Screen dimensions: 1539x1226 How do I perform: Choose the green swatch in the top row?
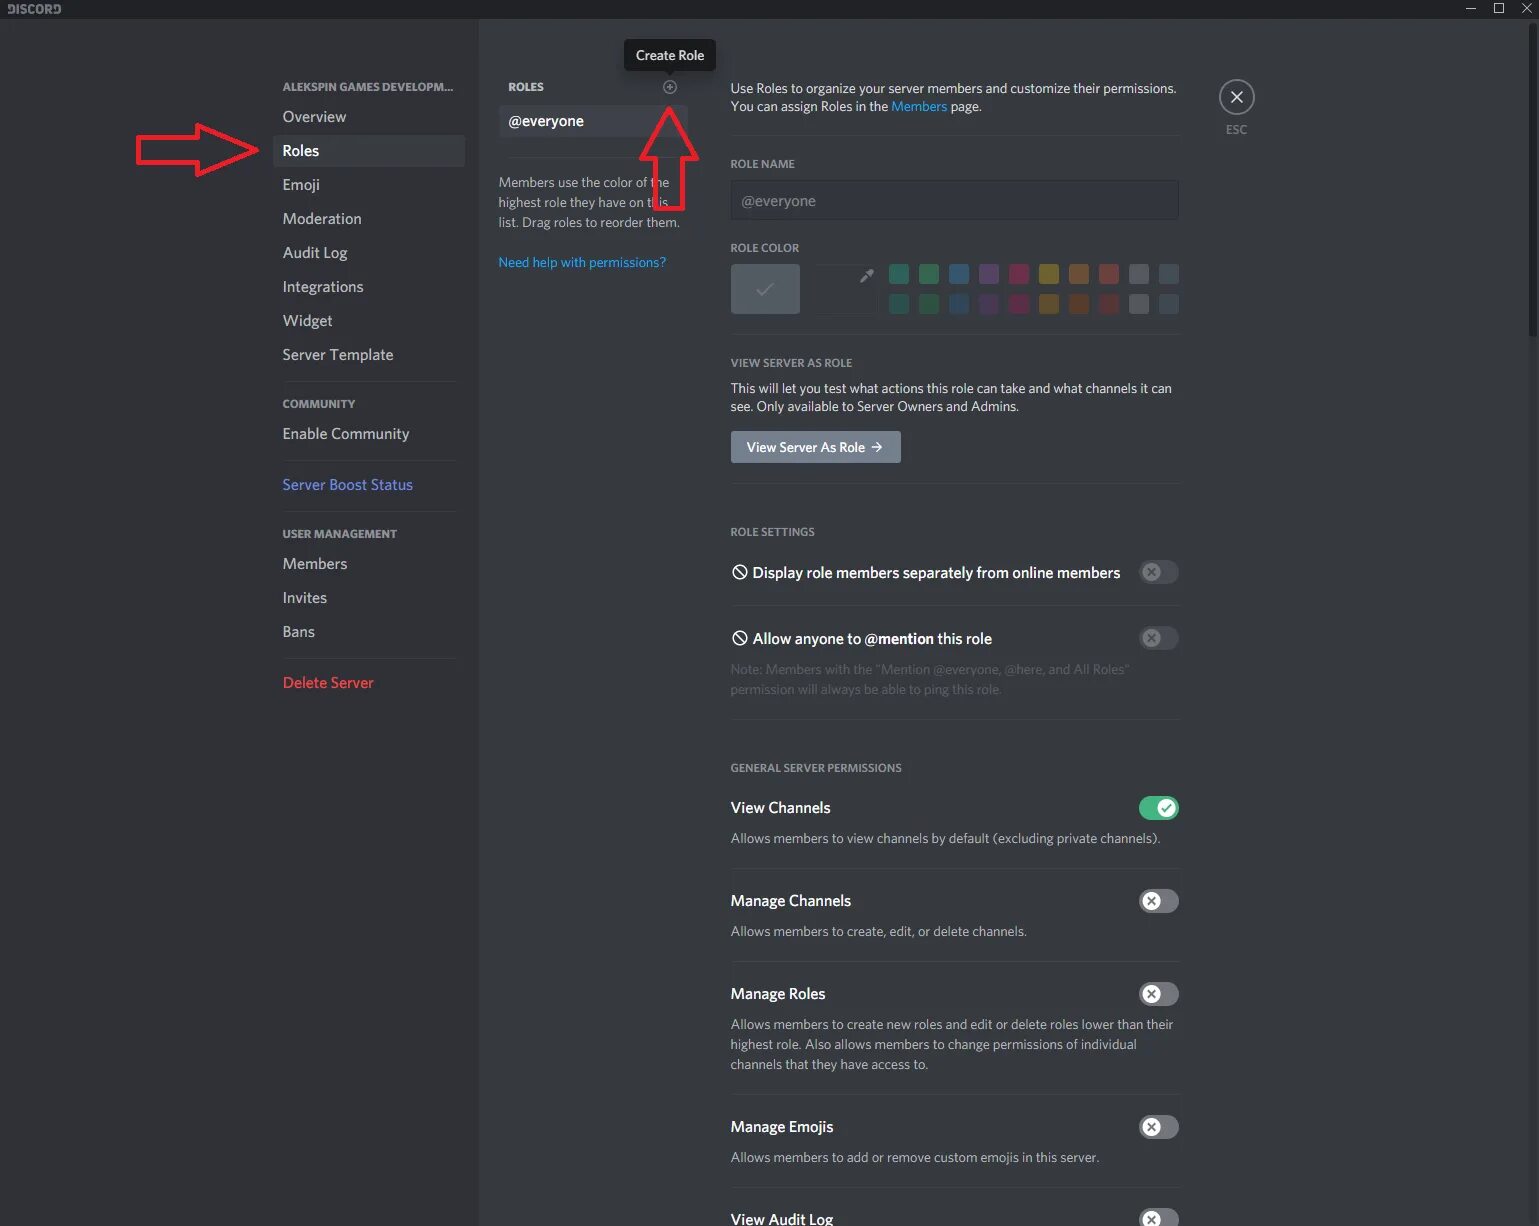click(929, 274)
